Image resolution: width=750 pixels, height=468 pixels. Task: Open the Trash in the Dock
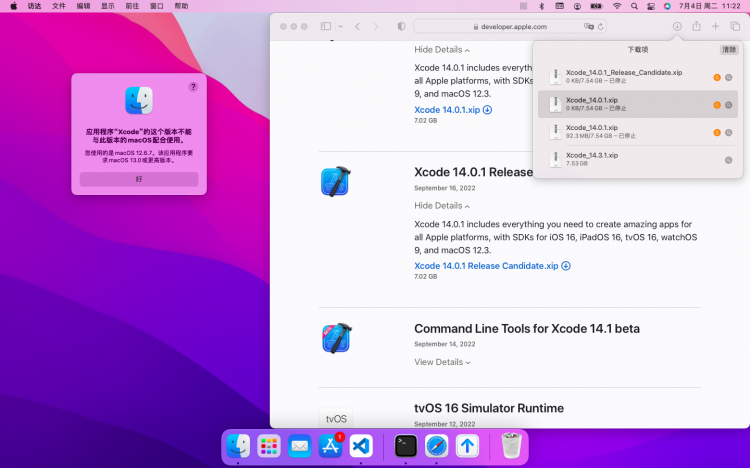pyautogui.click(x=511, y=446)
